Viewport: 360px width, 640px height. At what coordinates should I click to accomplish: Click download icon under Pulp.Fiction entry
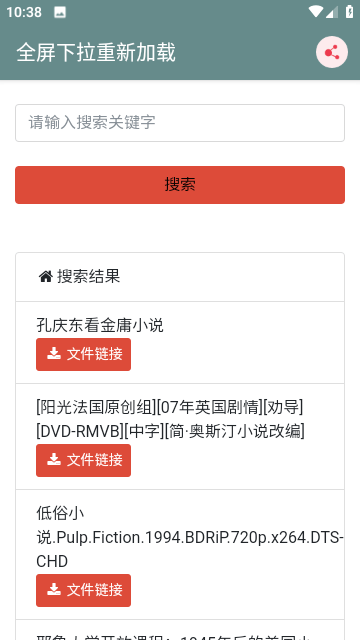(54, 590)
